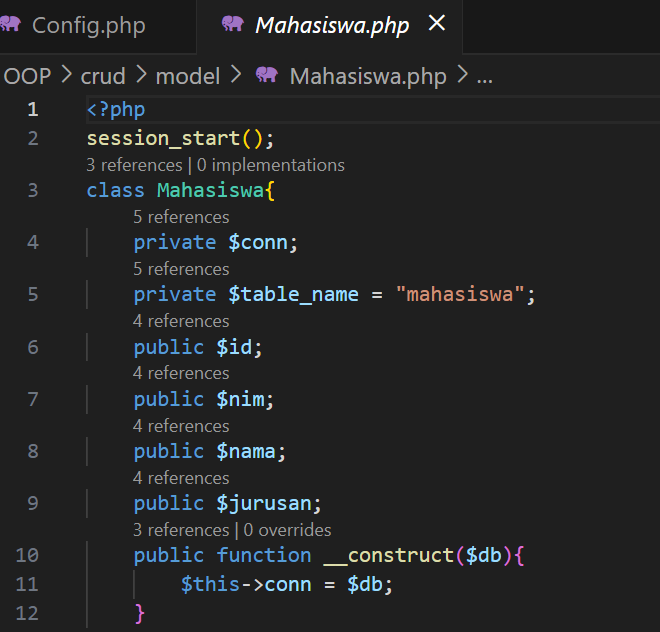This screenshot has width=660, height=632.
Task: Click the "mahasiswa" string literal
Action: pyautogui.click(x=461, y=295)
